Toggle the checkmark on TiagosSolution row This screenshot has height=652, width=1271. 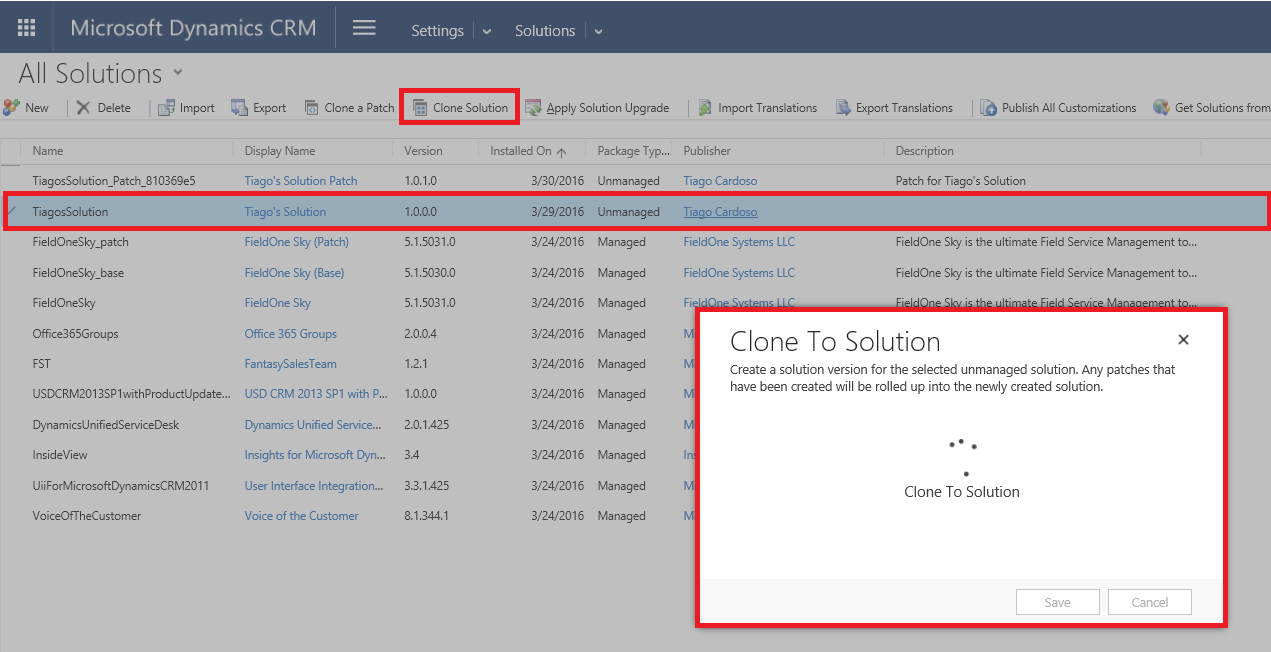coord(12,211)
